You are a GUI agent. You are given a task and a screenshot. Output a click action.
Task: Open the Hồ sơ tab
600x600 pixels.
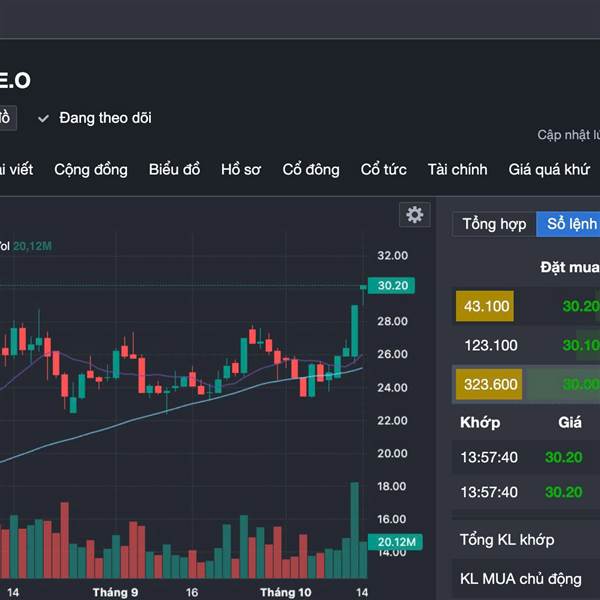click(241, 170)
